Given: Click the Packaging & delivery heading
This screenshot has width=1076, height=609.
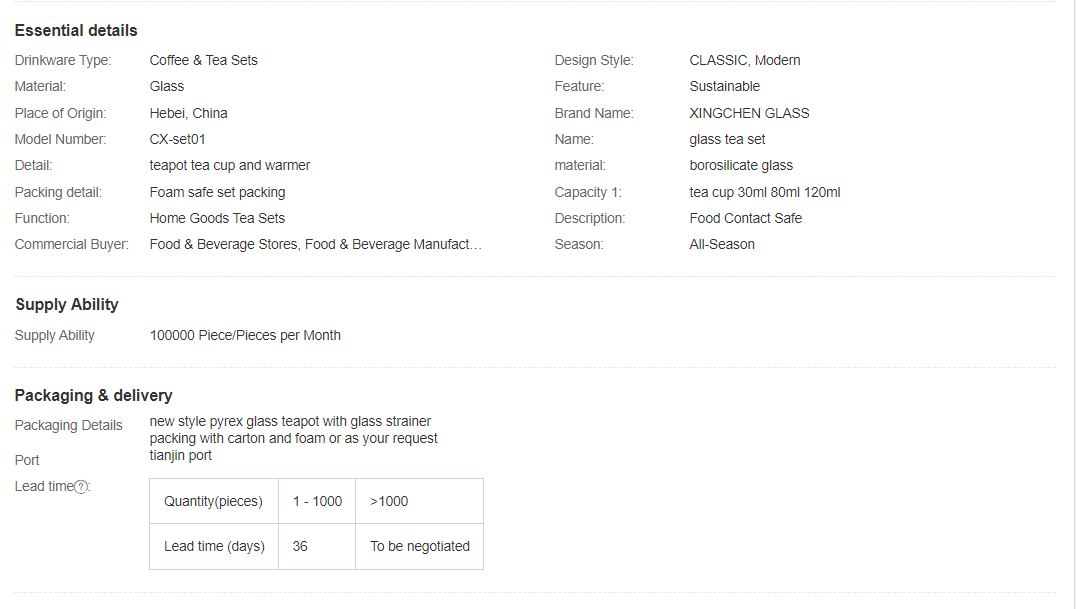Looking at the screenshot, I should 94,395.
